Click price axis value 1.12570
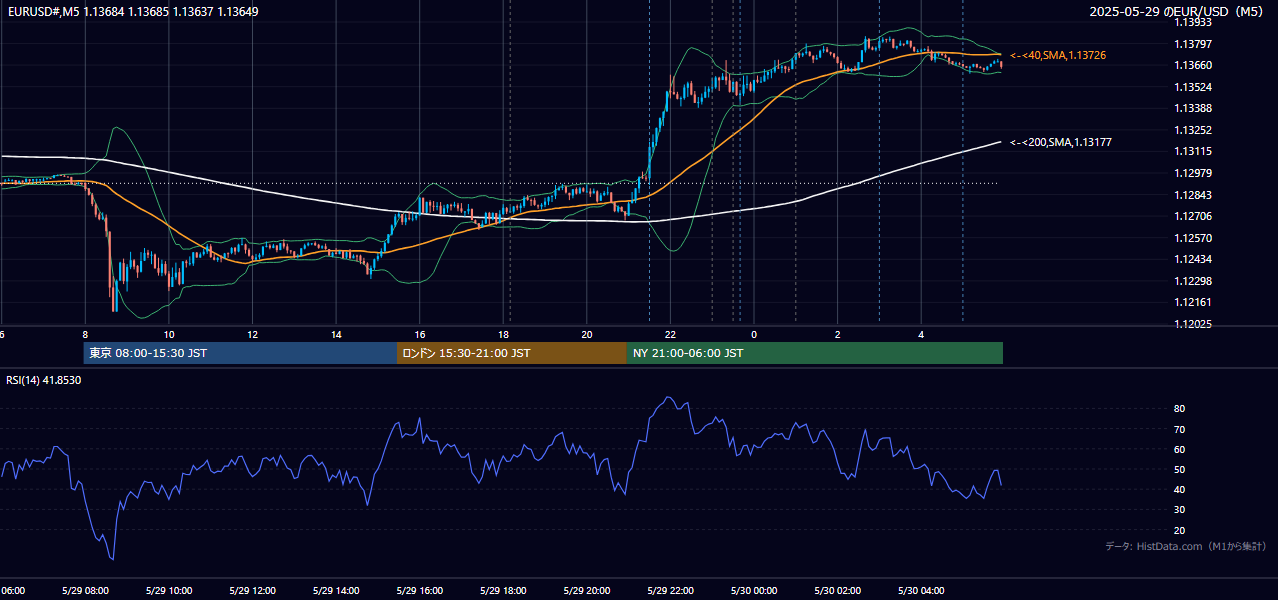Screen dimensions: 1278x600 pos(1192,238)
